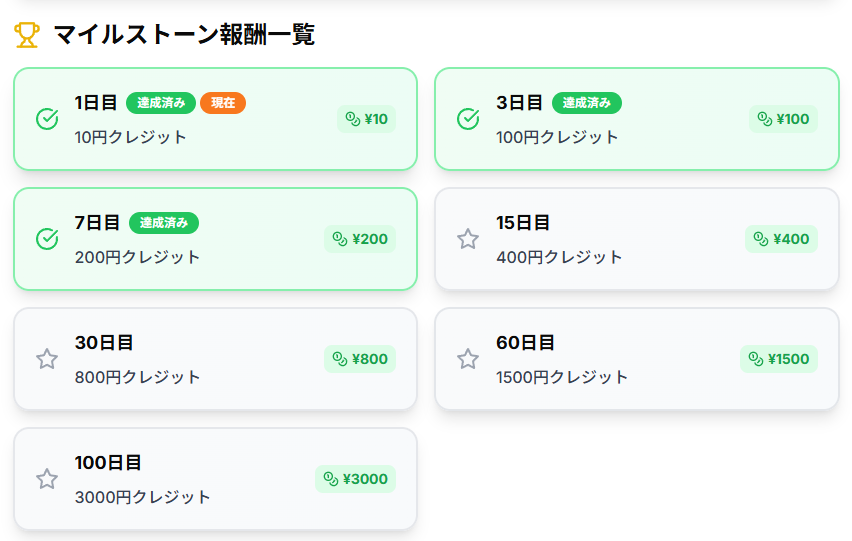852x541 pixels.
Task: Click the ¥10 coin reward chip
Action: (x=366, y=119)
